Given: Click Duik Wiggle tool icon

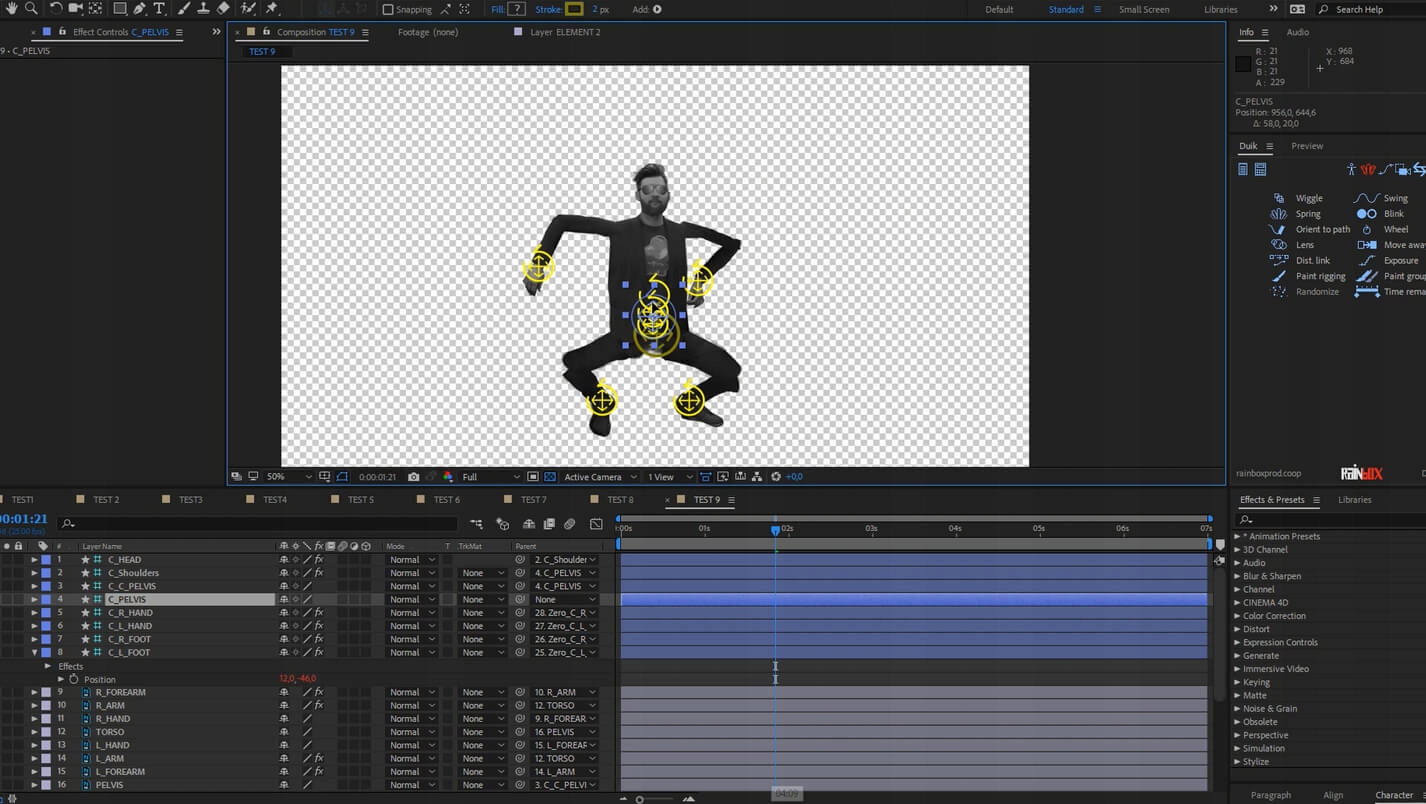Looking at the screenshot, I should tap(1278, 198).
